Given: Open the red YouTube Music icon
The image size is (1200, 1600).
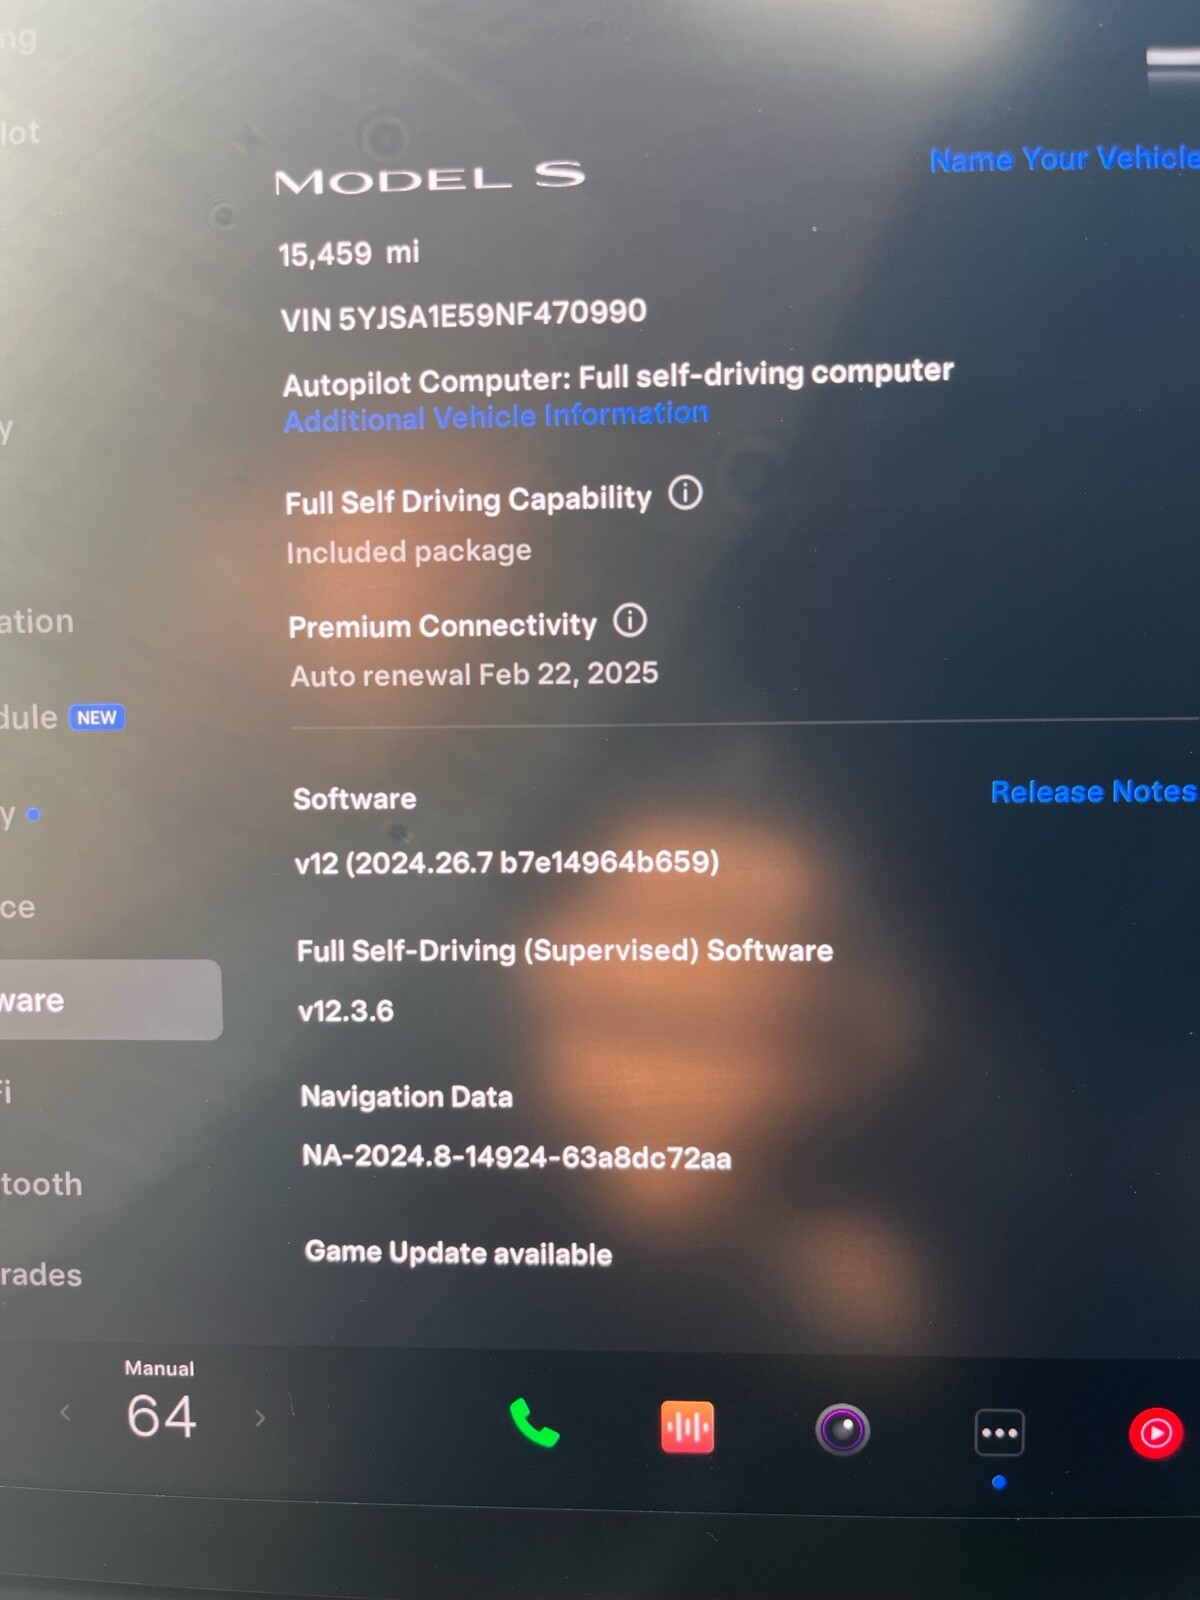Looking at the screenshot, I should [1156, 1433].
